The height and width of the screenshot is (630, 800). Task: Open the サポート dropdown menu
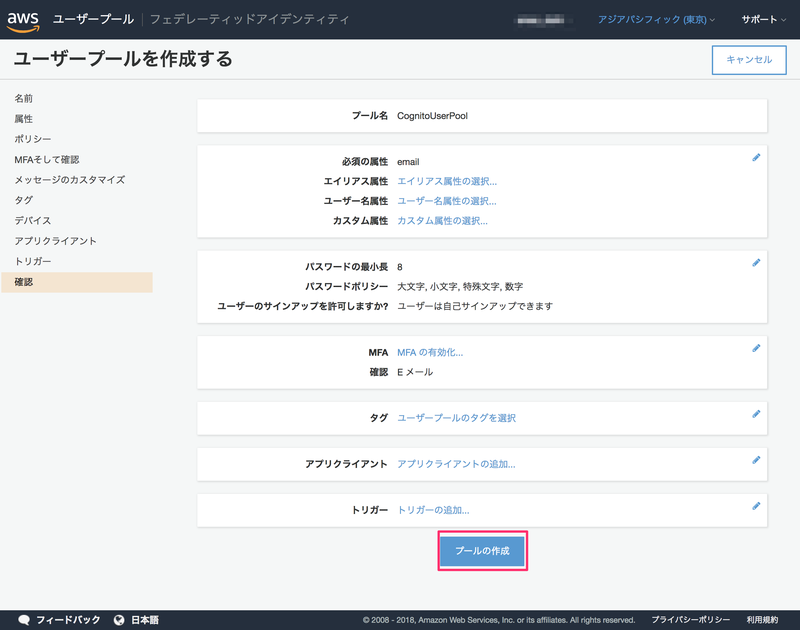pos(763,19)
